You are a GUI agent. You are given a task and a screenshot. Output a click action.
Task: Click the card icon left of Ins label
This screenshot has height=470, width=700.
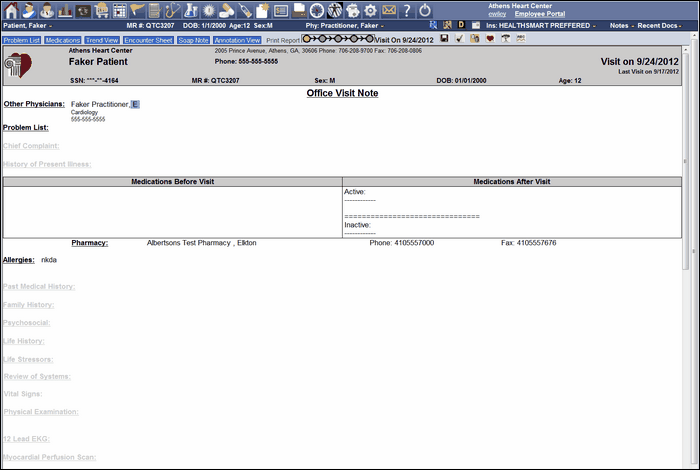point(476,25)
